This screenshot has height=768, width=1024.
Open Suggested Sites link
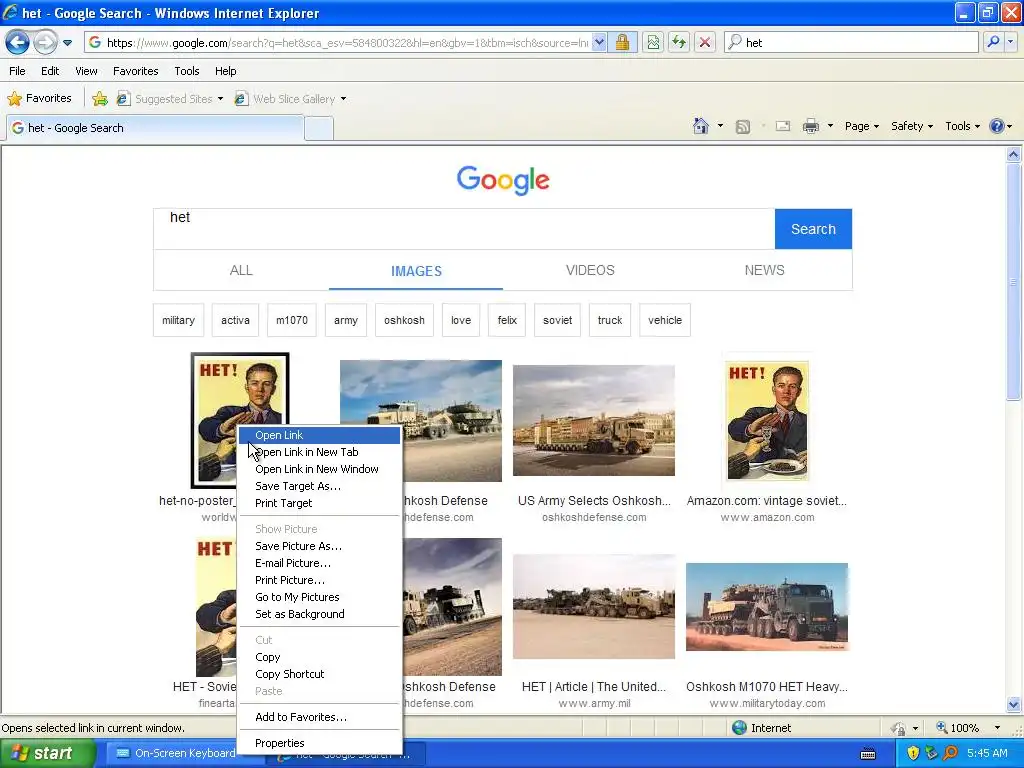coord(170,99)
